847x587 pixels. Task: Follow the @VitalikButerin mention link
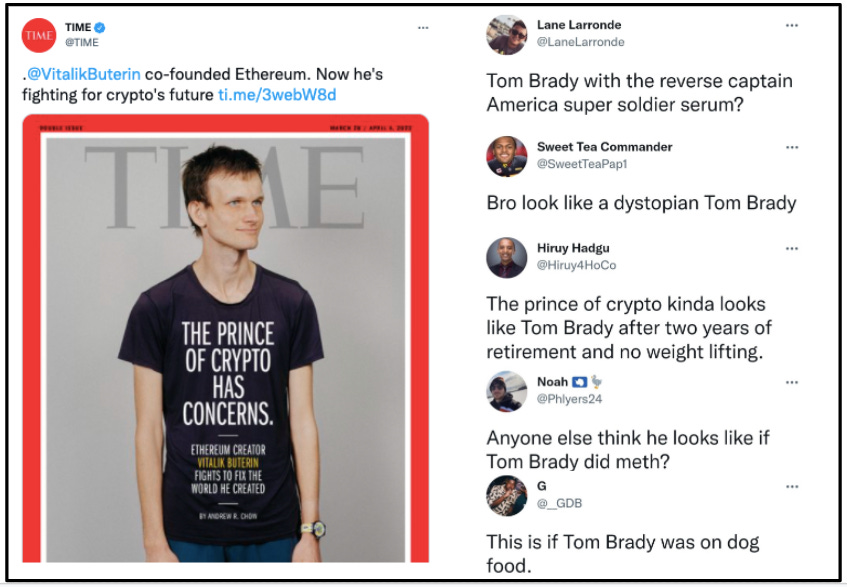pyautogui.click(x=84, y=74)
